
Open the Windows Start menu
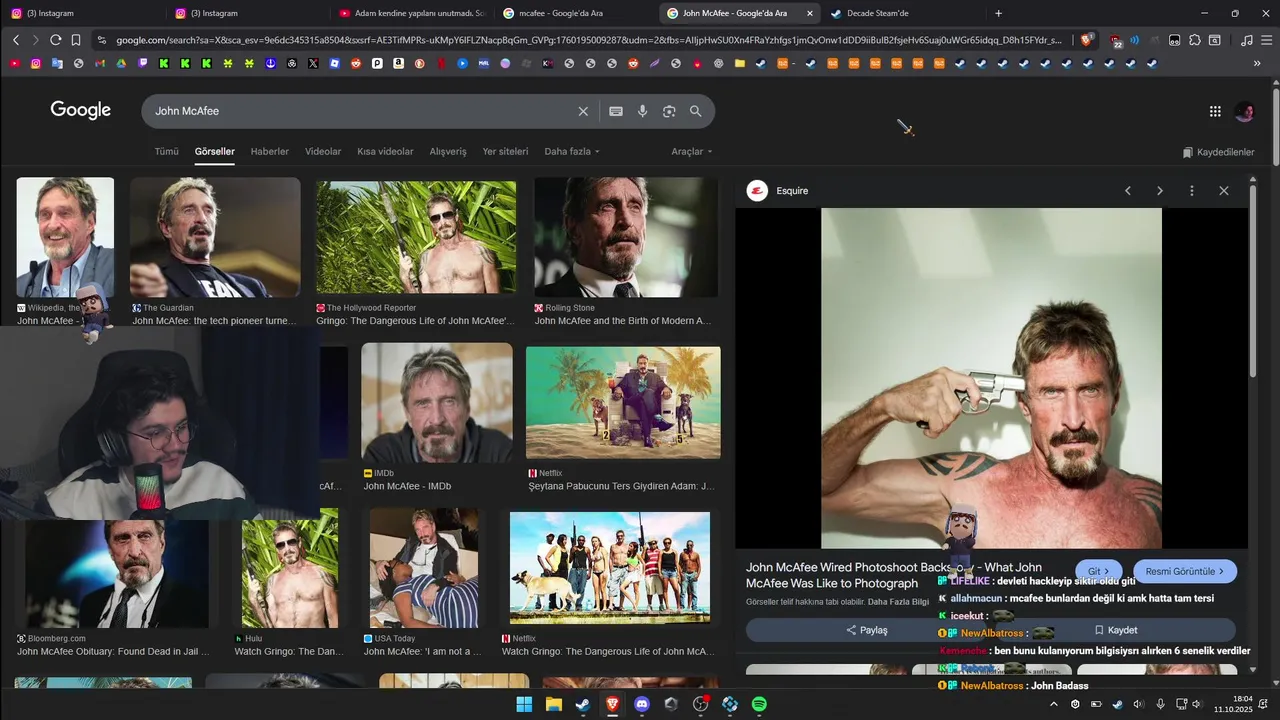coord(524,704)
